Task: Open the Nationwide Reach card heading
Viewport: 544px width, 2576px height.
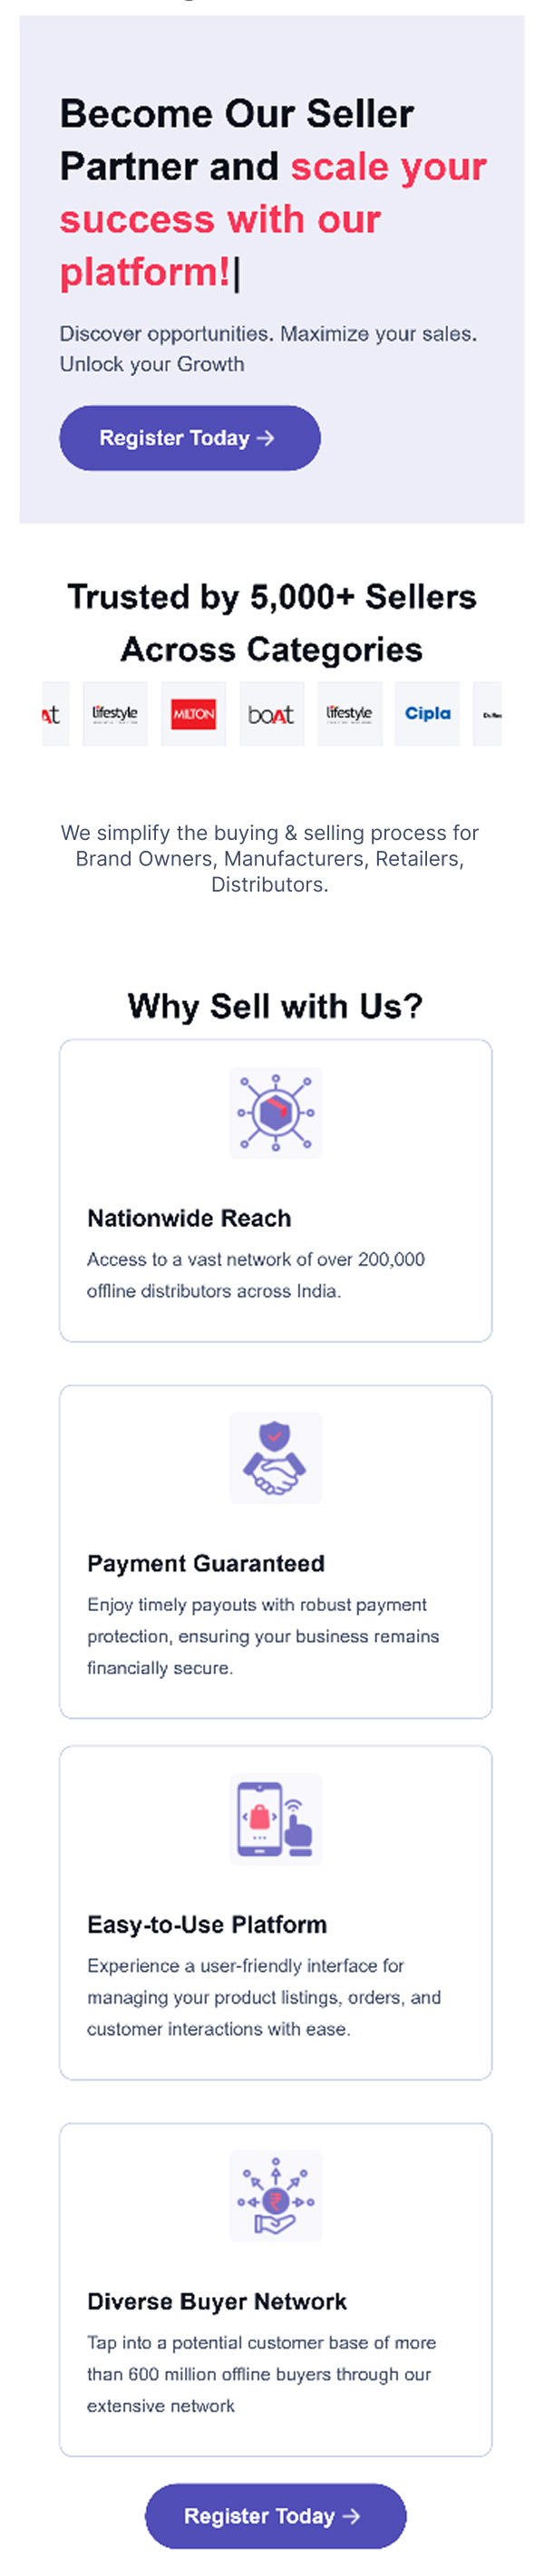Action: (x=189, y=1218)
